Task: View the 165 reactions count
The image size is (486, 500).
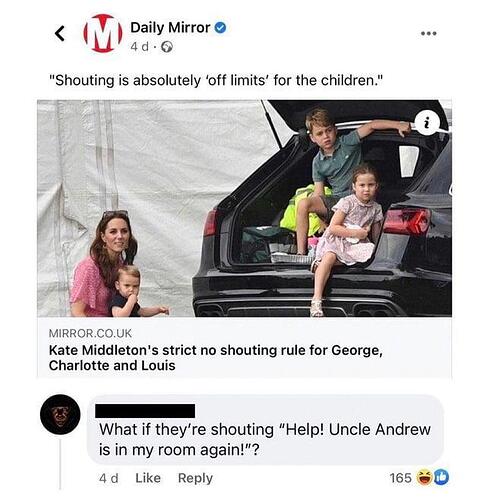Action: tap(401, 478)
